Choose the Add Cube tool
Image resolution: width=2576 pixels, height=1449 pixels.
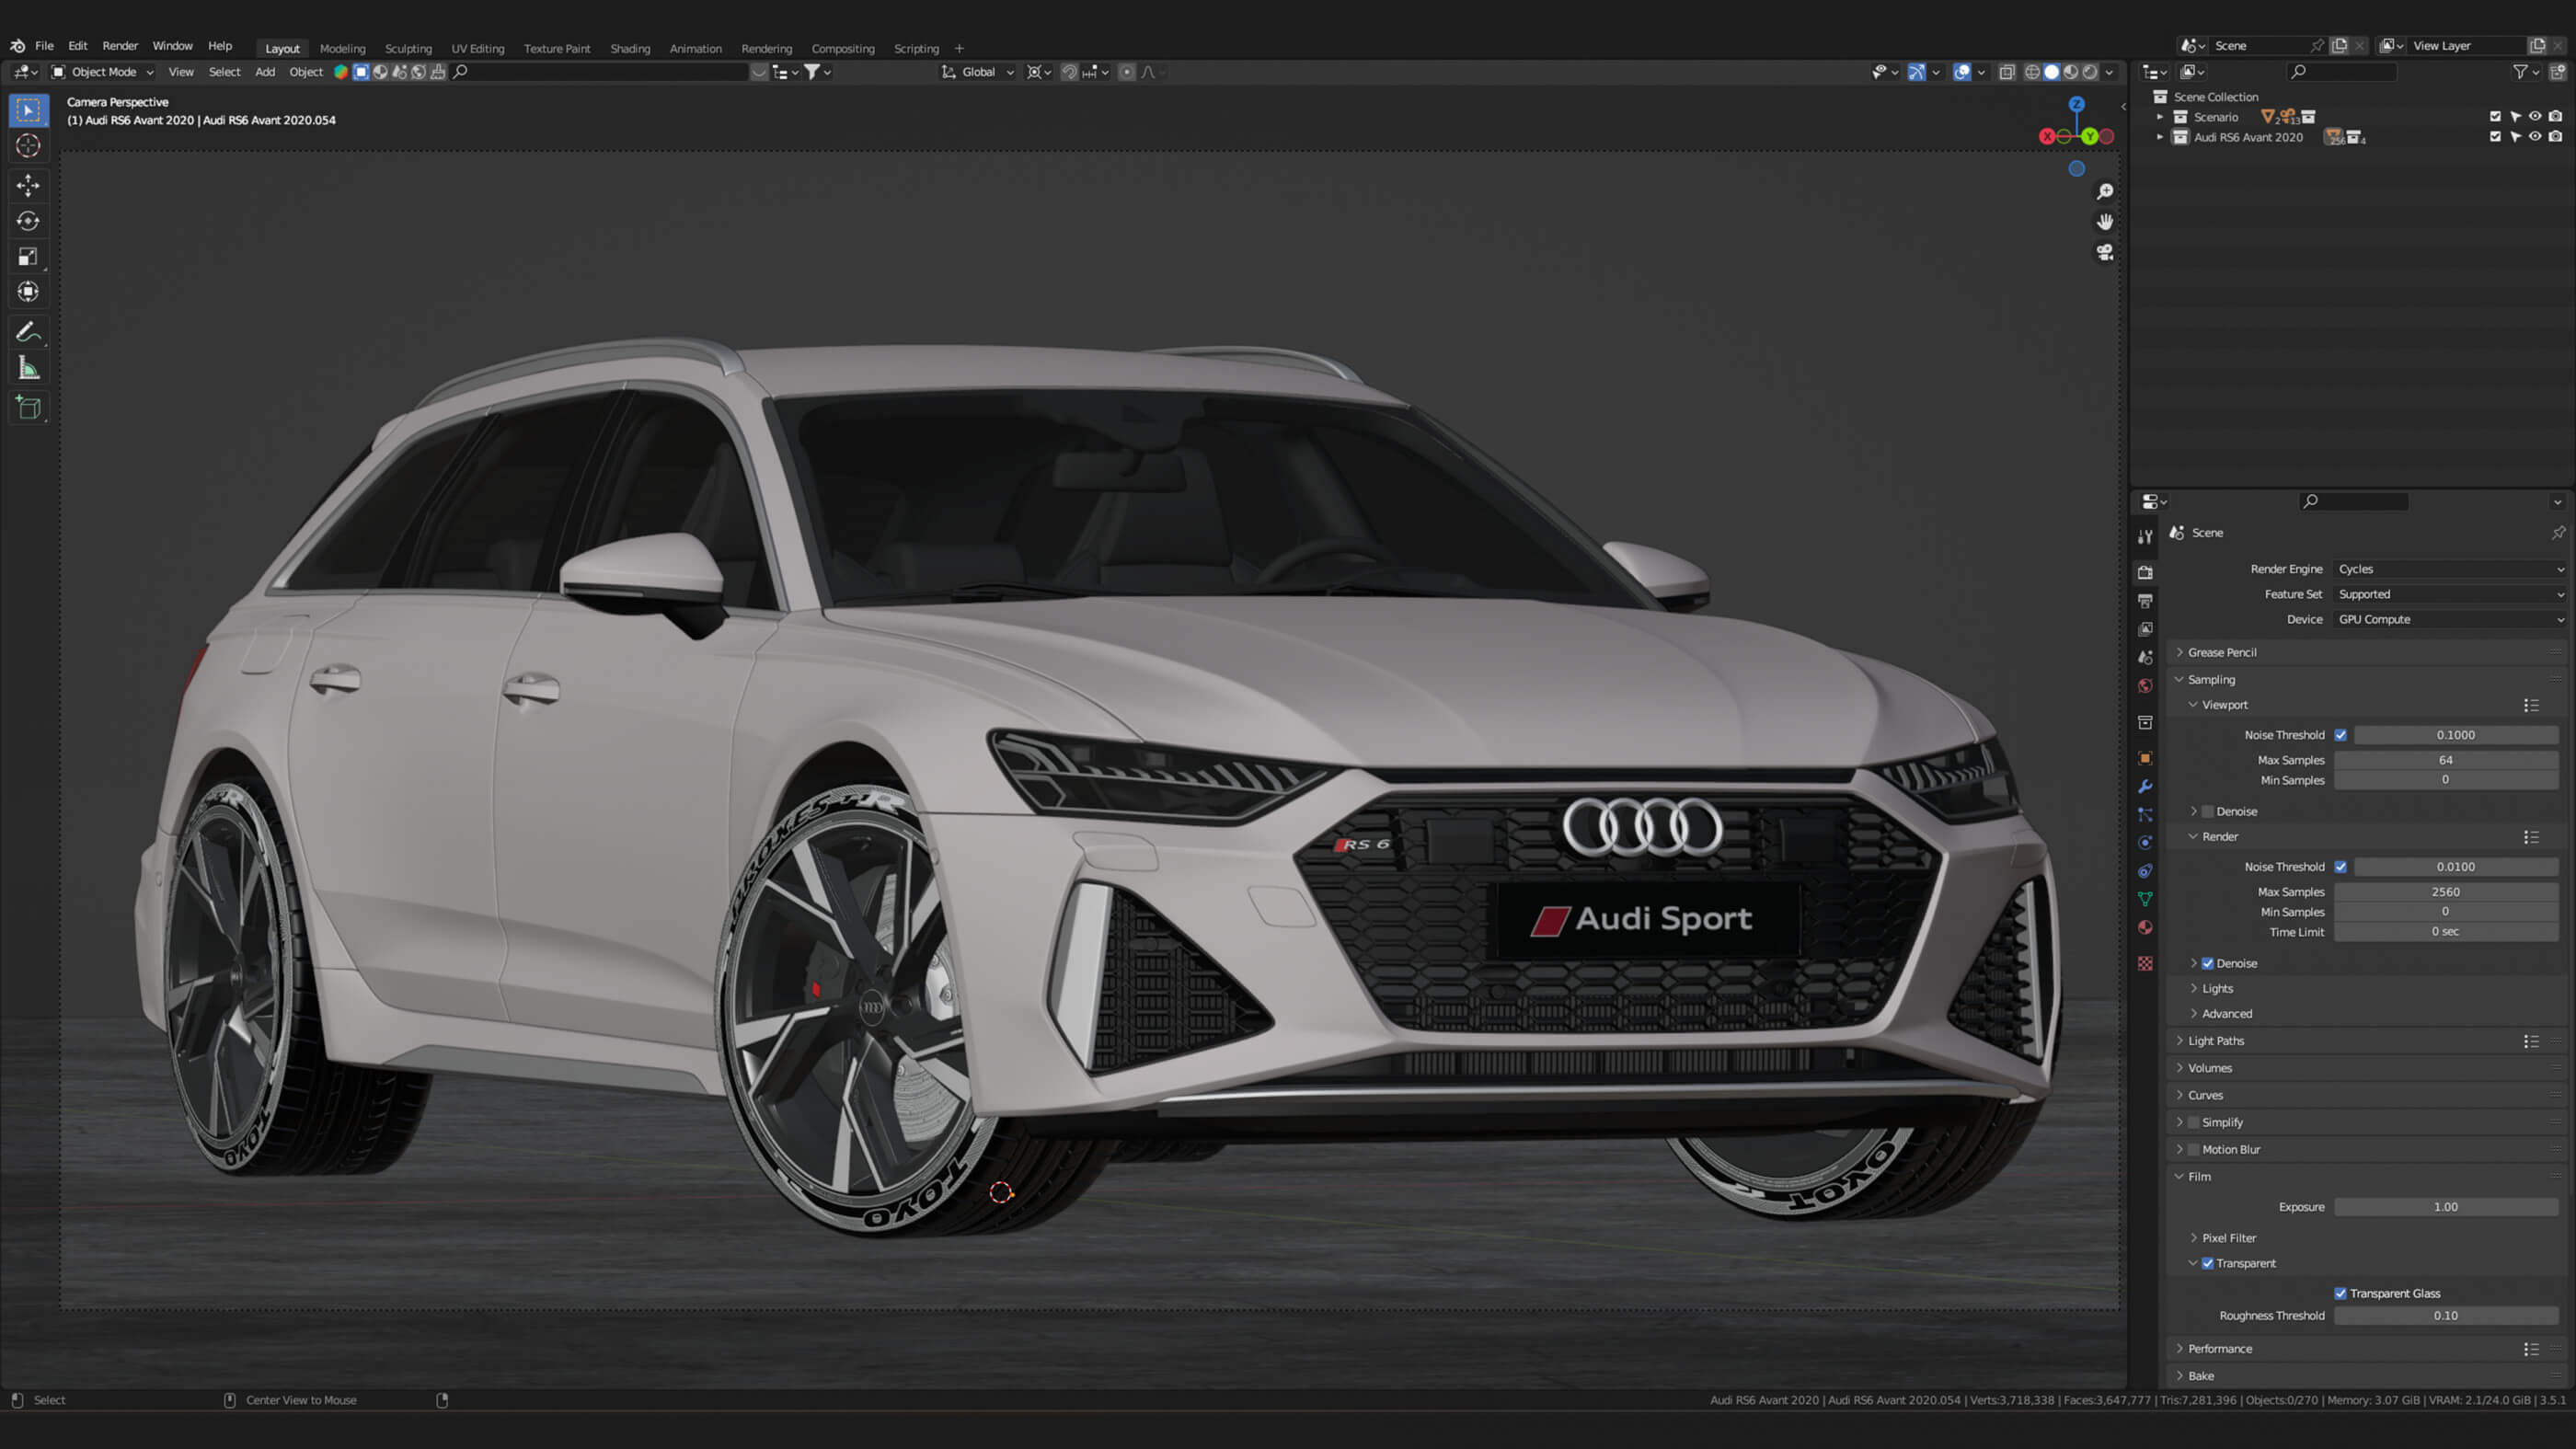28,407
